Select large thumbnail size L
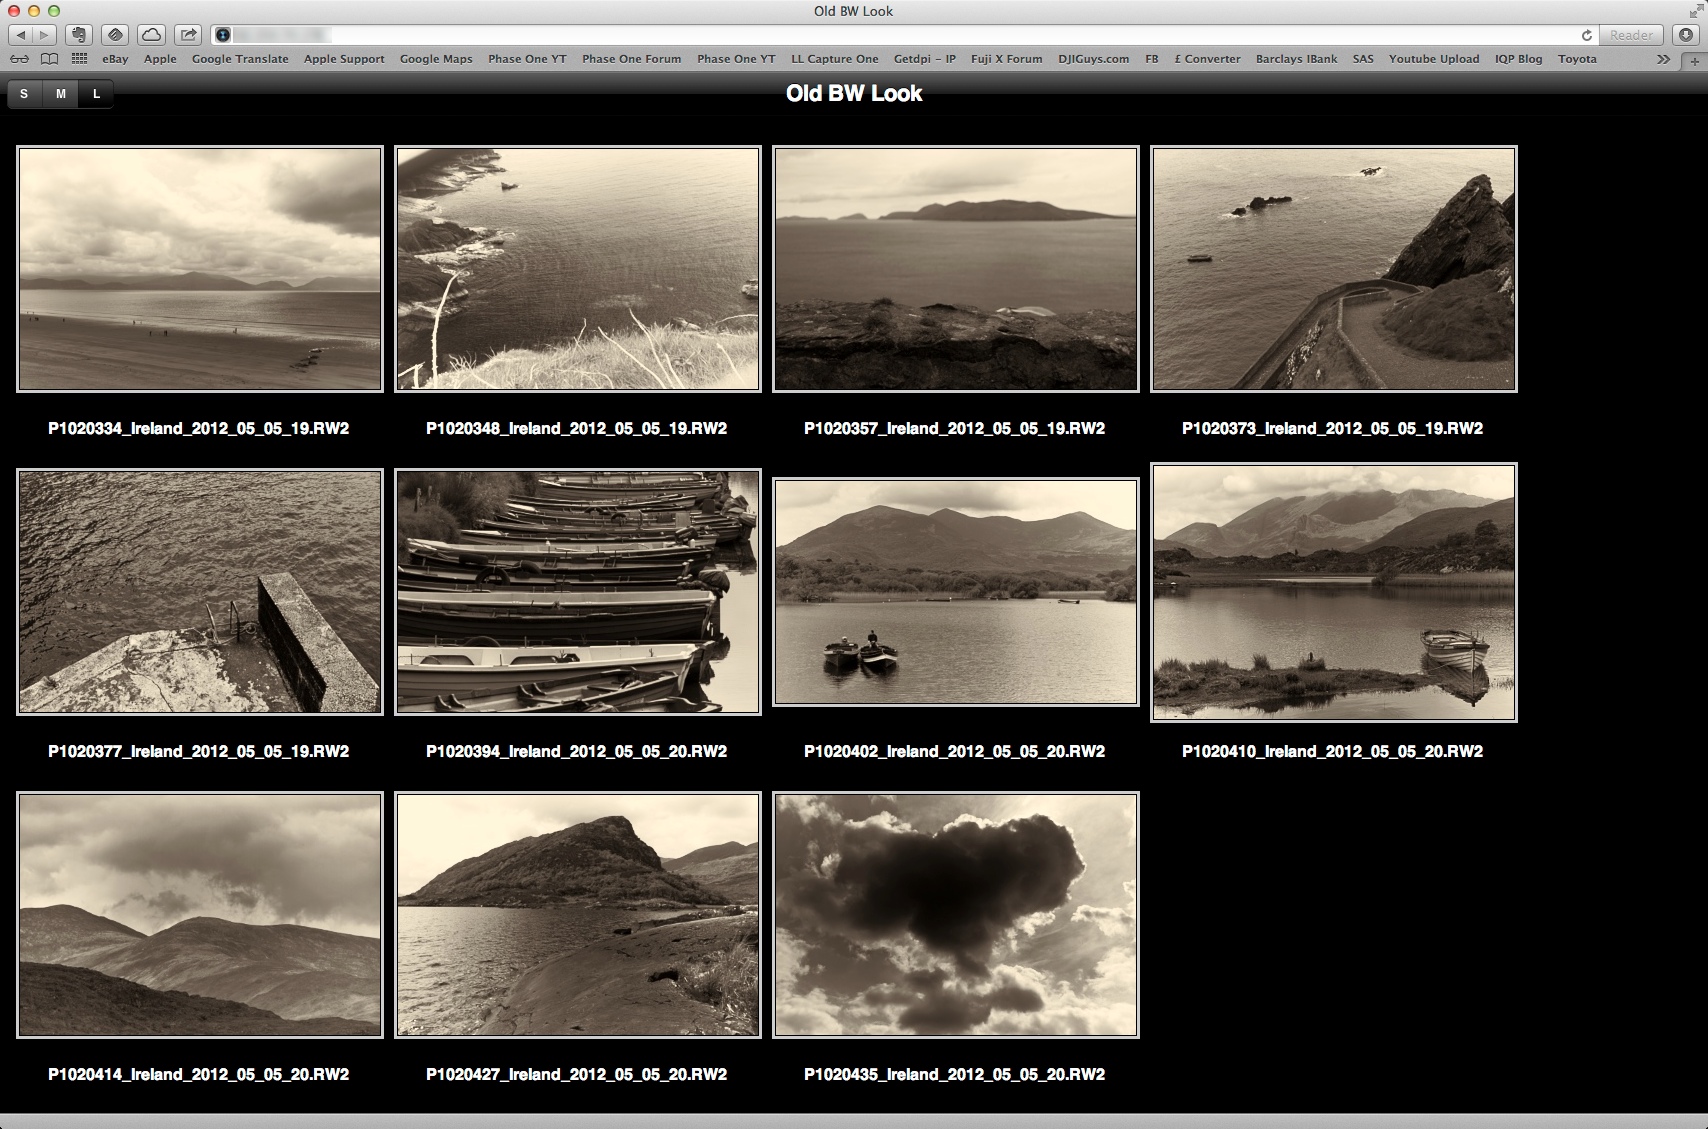1708x1129 pixels. coord(96,94)
